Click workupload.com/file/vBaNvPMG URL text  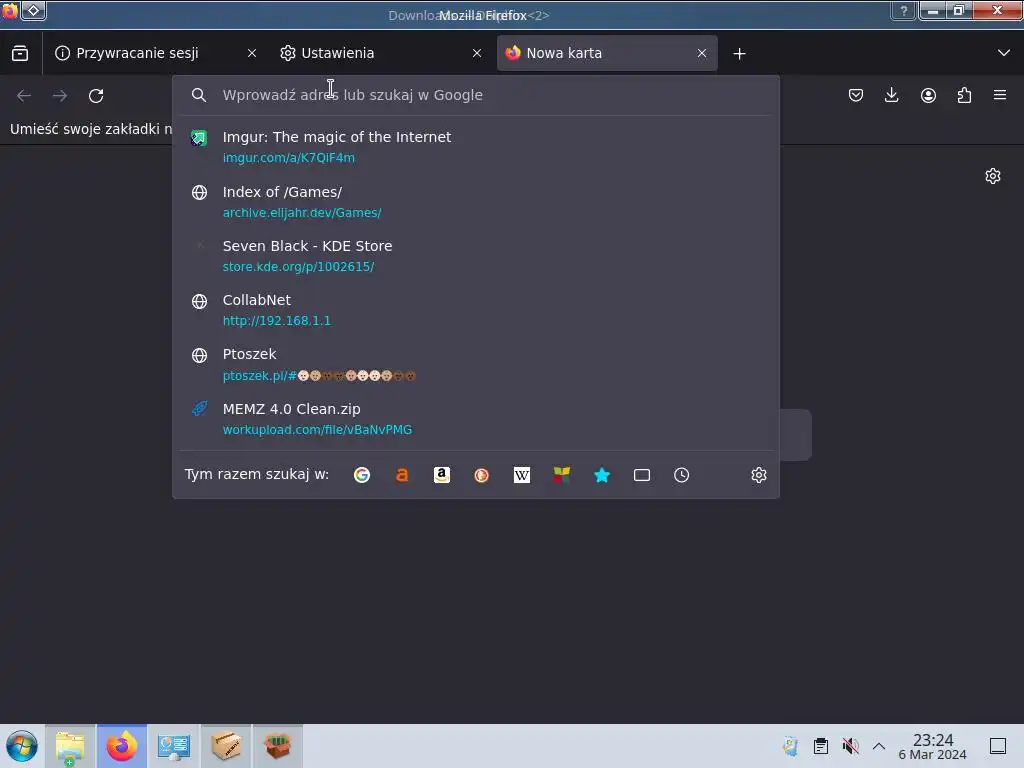(317, 430)
